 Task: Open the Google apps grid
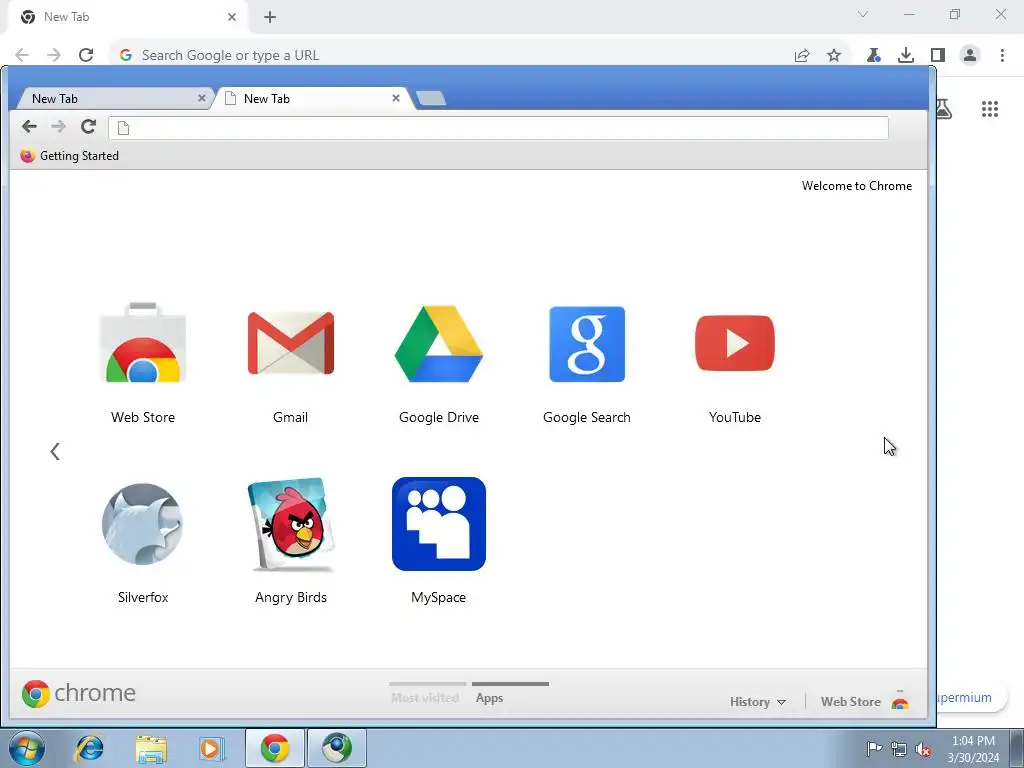(990, 109)
